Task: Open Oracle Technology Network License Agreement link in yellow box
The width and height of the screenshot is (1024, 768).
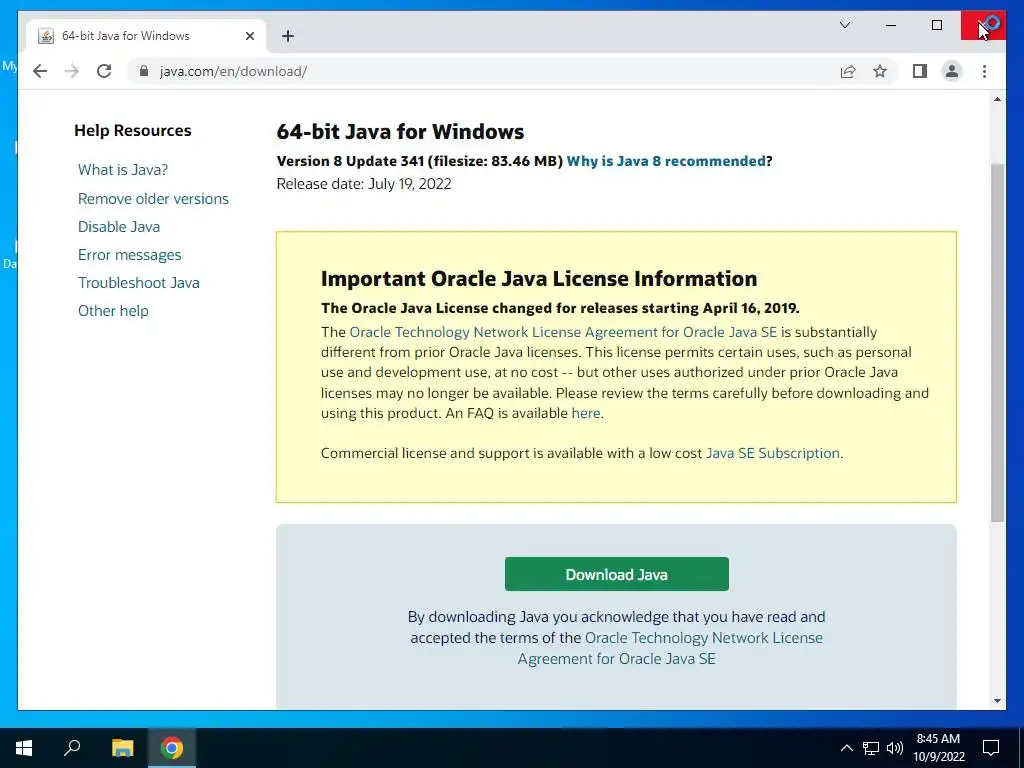Action: [563, 332]
